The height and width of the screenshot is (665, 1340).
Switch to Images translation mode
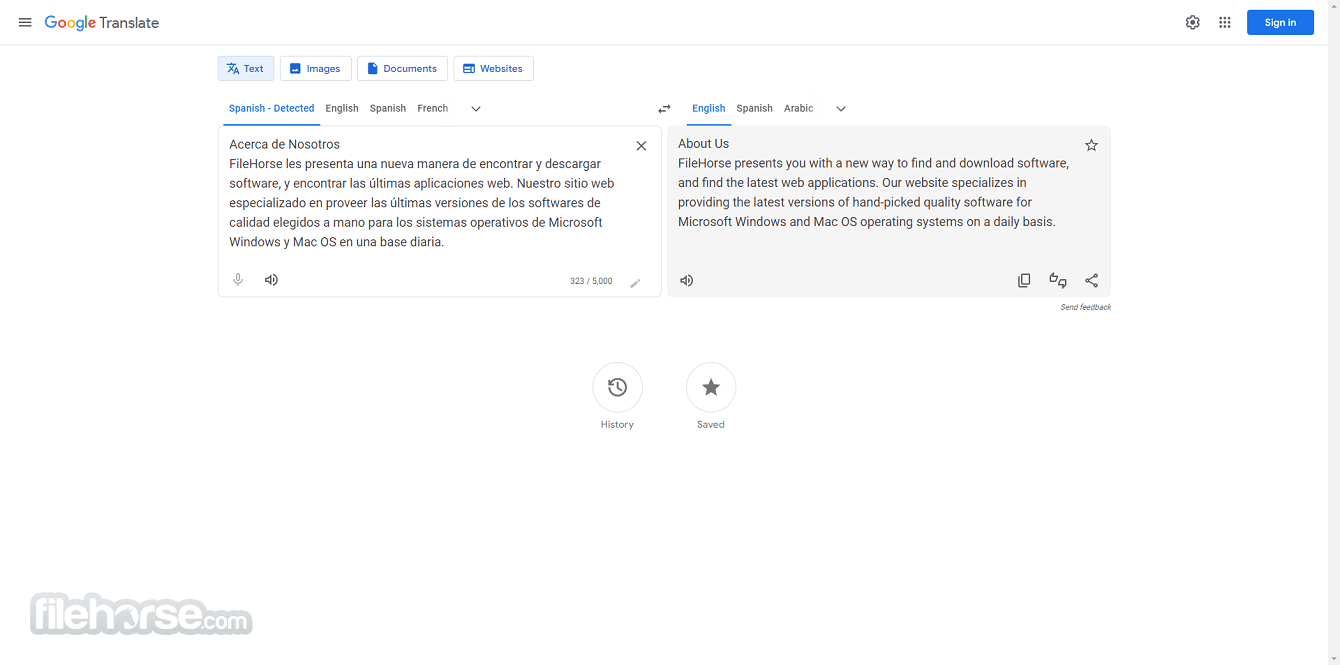(x=316, y=69)
